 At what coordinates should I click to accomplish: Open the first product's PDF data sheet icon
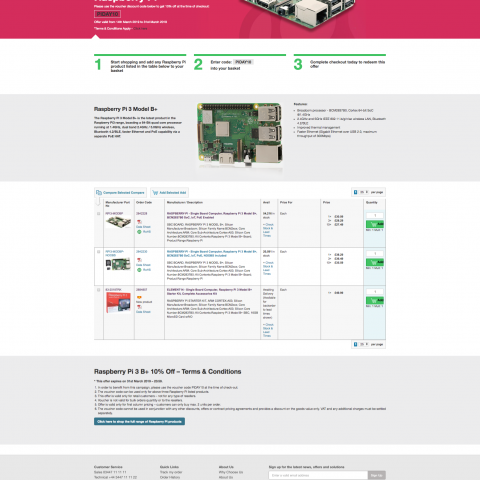139,222
